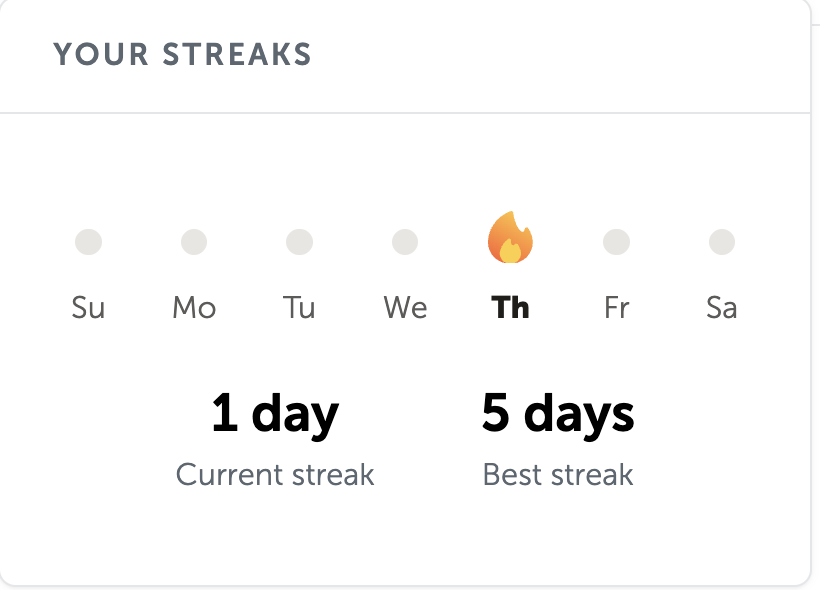The width and height of the screenshot is (820, 590).
Task: Click the Su day label
Action: click(89, 307)
